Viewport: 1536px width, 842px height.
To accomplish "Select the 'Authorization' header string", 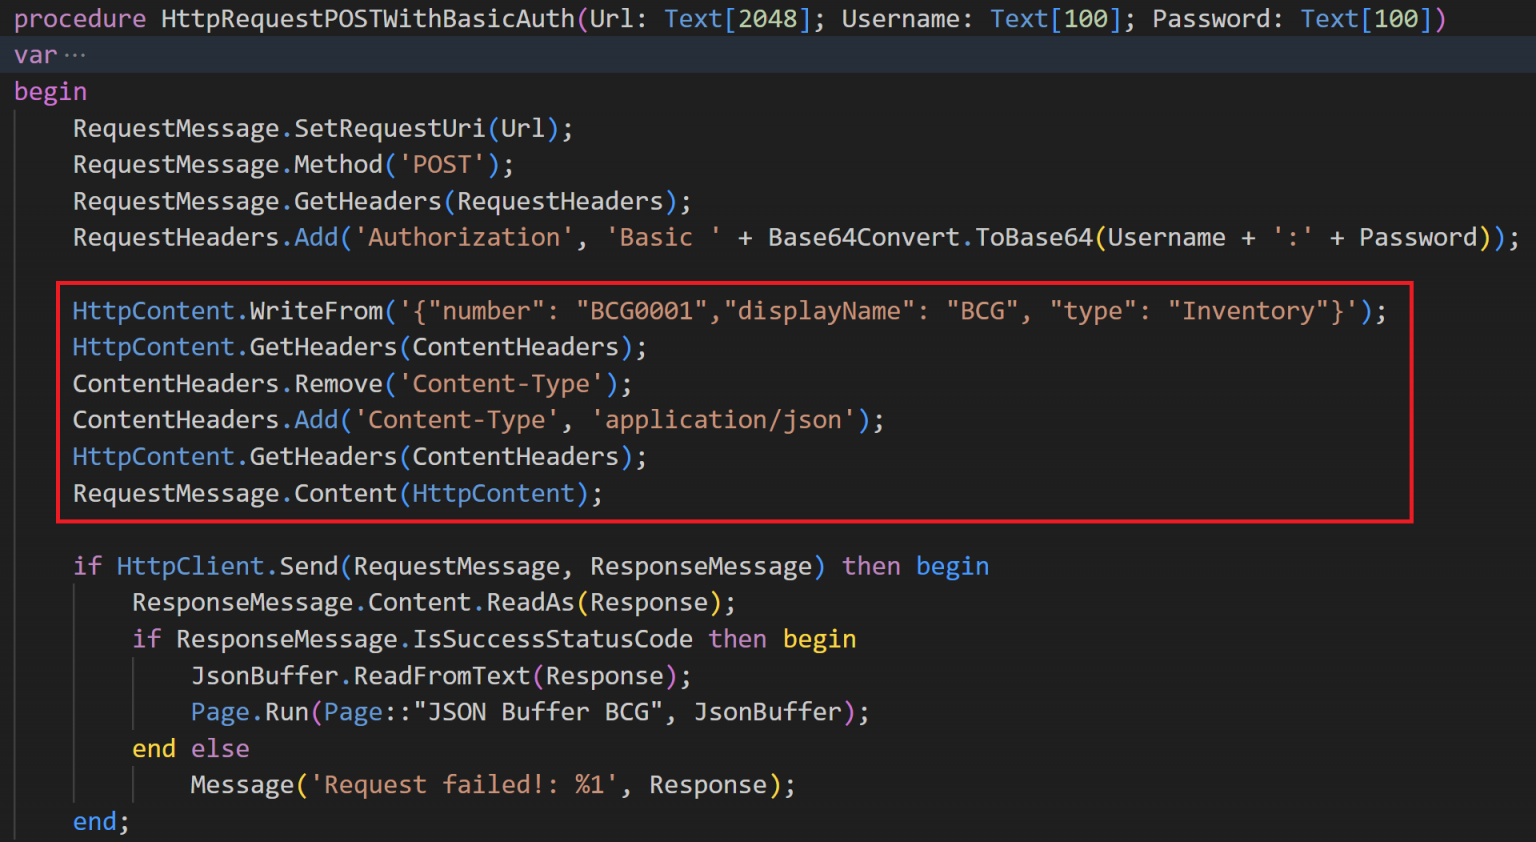I will click(463, 237).
